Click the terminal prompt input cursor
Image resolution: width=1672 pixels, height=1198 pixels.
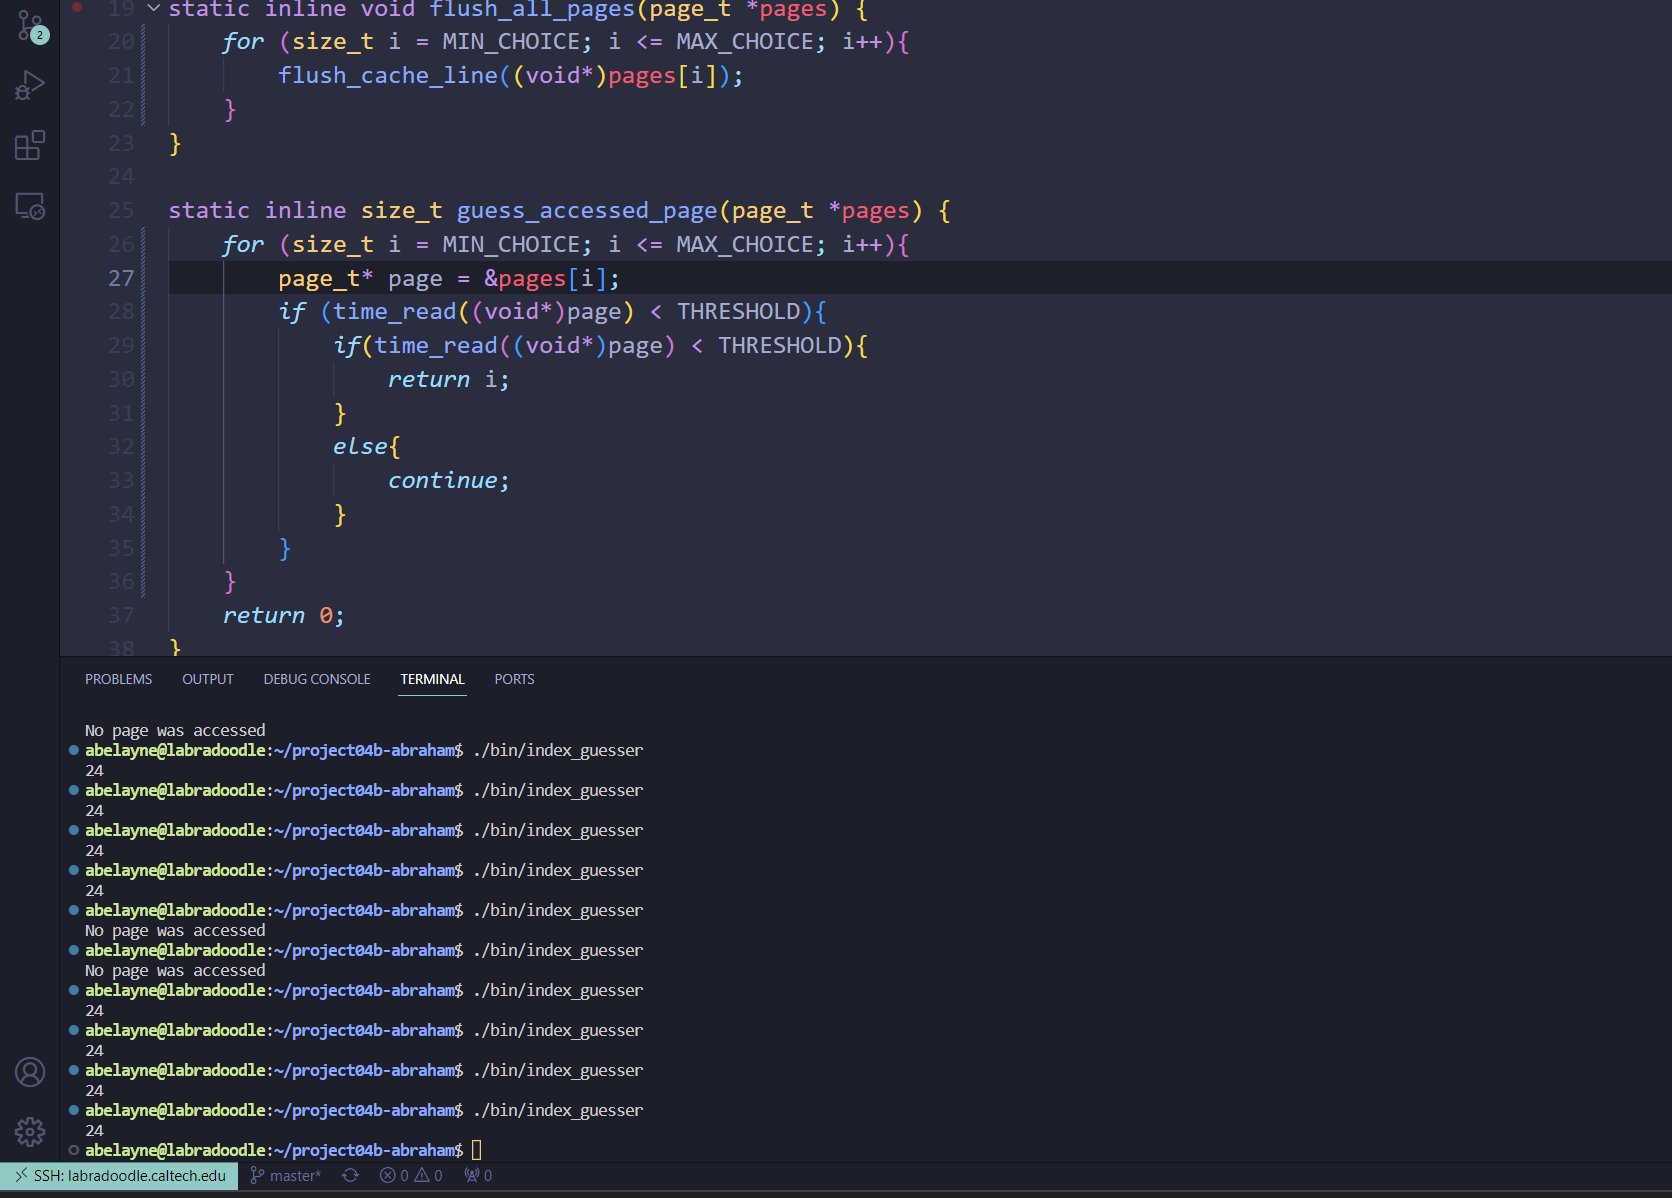pos(477,1150)
